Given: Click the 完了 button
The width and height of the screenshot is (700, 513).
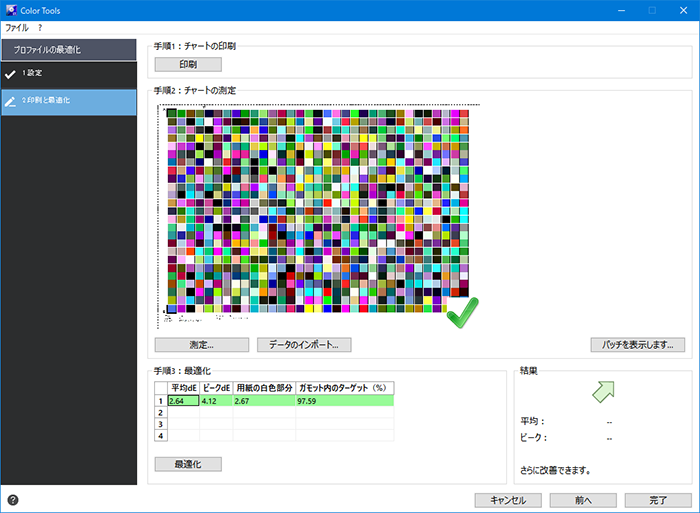Looking at the screenshot, I should (658, 500).
